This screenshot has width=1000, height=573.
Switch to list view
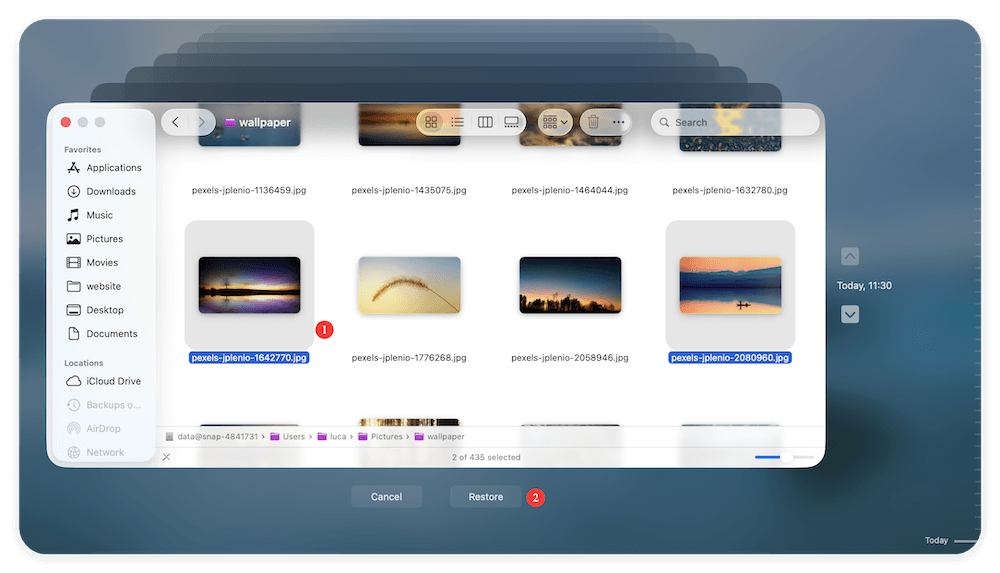457,122
